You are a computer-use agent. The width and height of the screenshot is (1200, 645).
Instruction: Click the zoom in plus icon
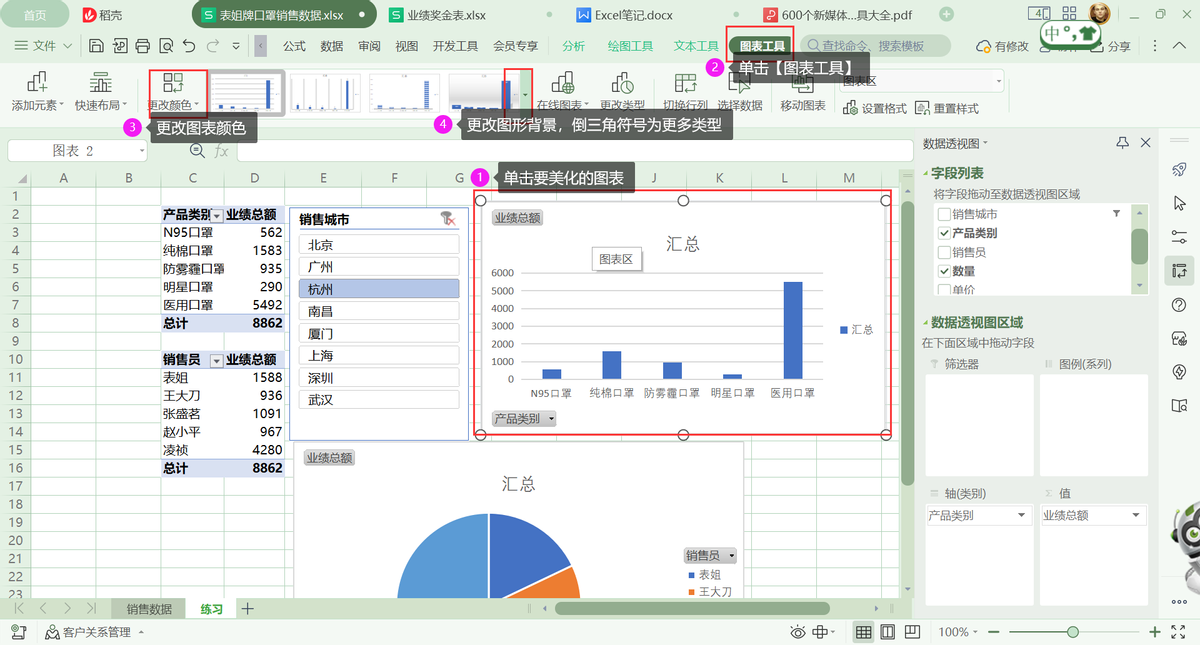click(1154, 632)
